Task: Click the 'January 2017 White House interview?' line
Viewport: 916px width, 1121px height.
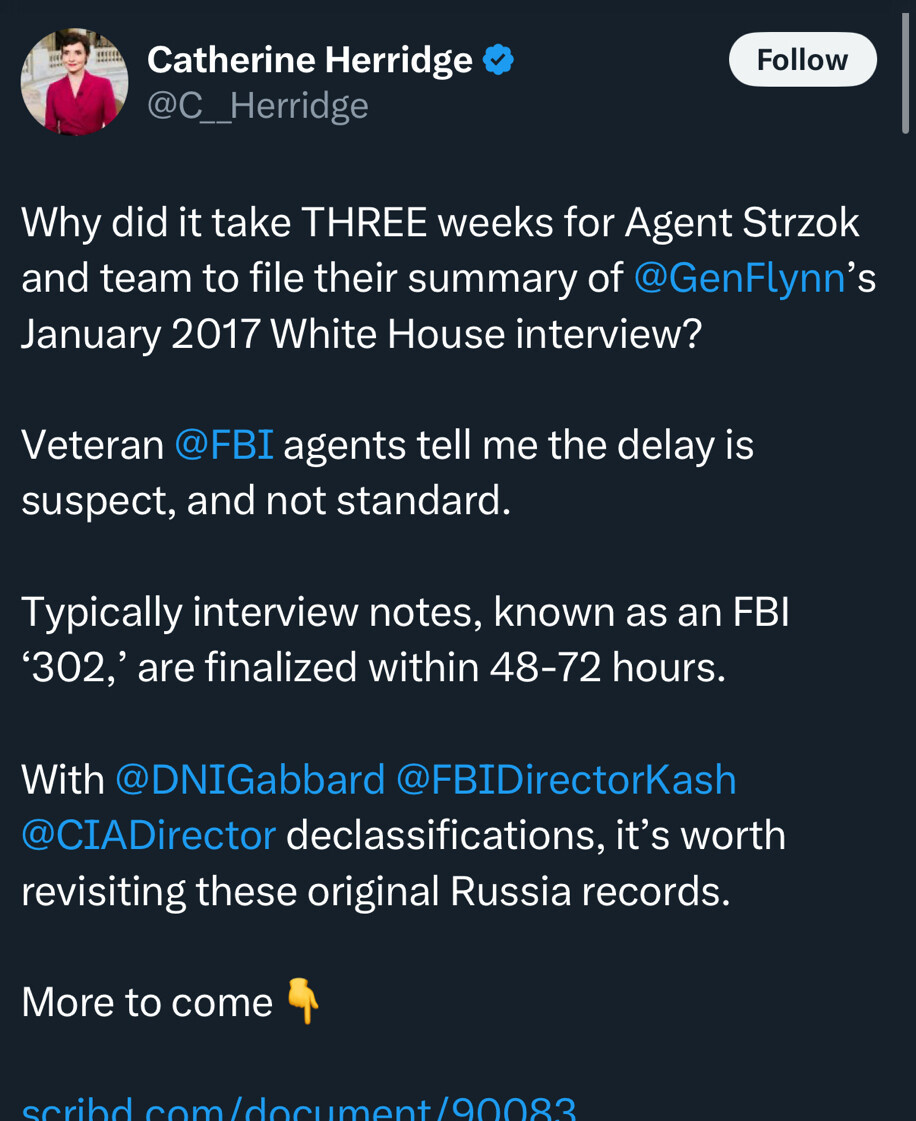Action: coord(362,334)
